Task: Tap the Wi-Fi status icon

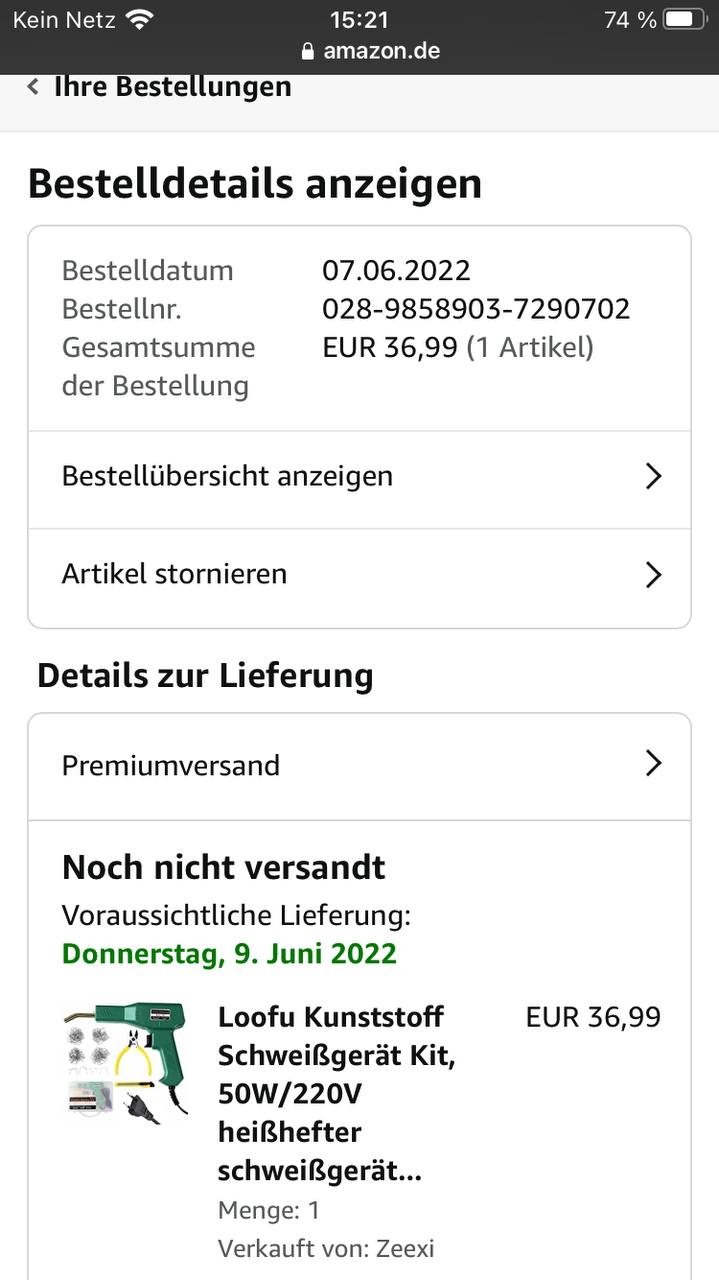Action: coord(139,19)
